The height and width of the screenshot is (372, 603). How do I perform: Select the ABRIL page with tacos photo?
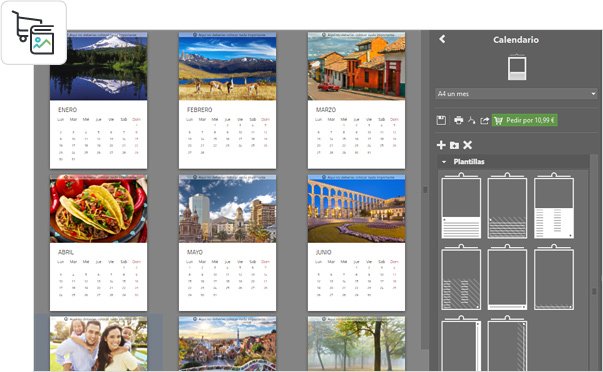pos(98,243)
